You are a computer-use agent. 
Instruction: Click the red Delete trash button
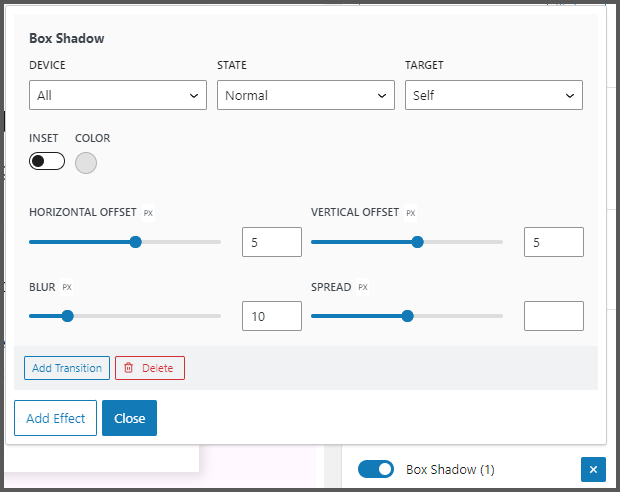tap(150, 368)
